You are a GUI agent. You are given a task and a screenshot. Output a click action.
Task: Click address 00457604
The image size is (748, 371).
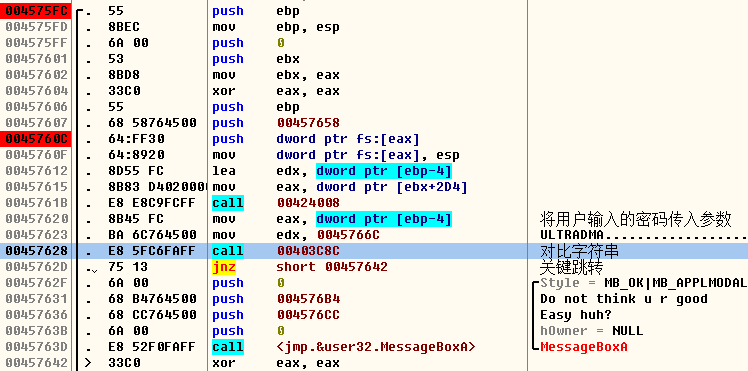point(36,91)
